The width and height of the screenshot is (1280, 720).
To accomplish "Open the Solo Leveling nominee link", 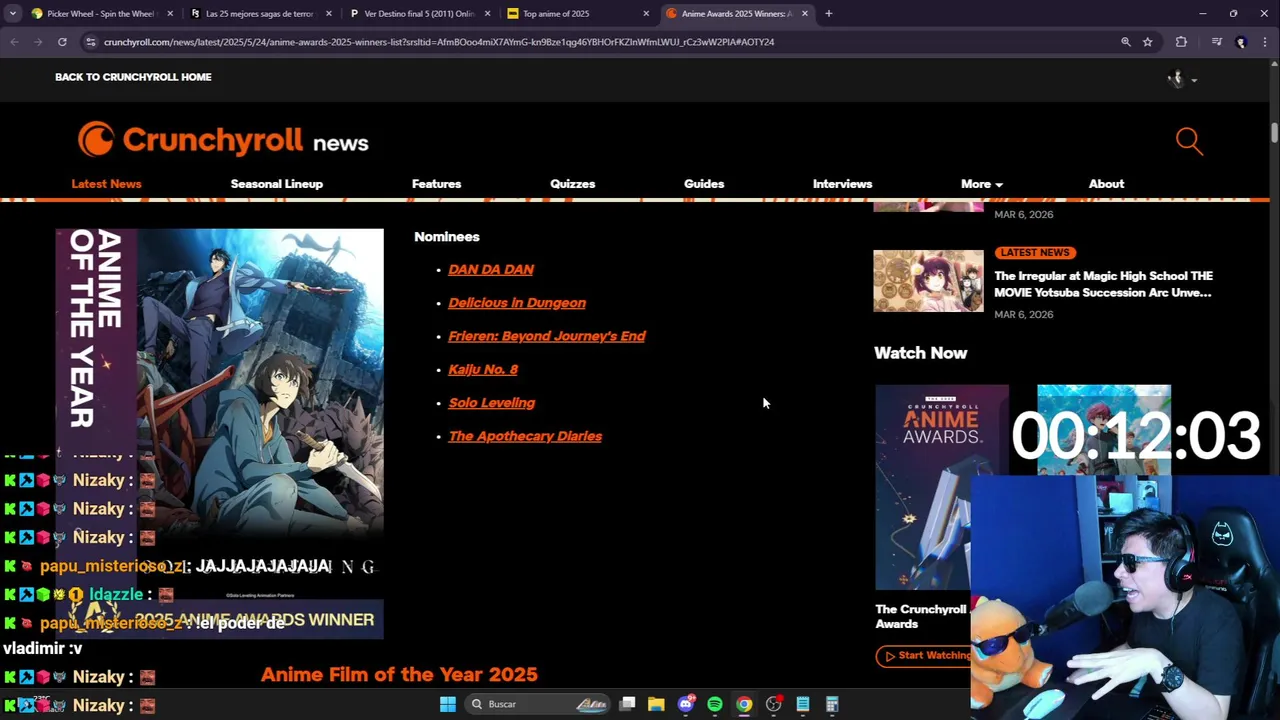I will pos(491,403).
